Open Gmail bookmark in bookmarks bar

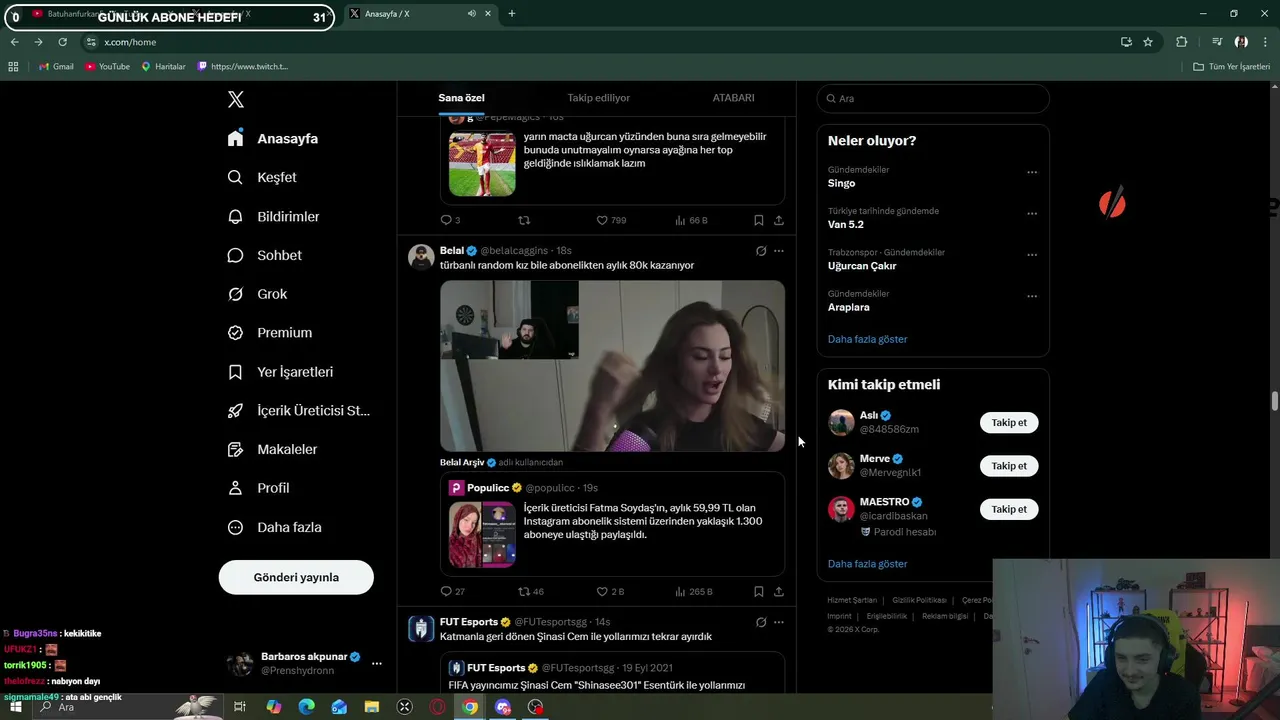pyautogui.click(x=56, y=66)
